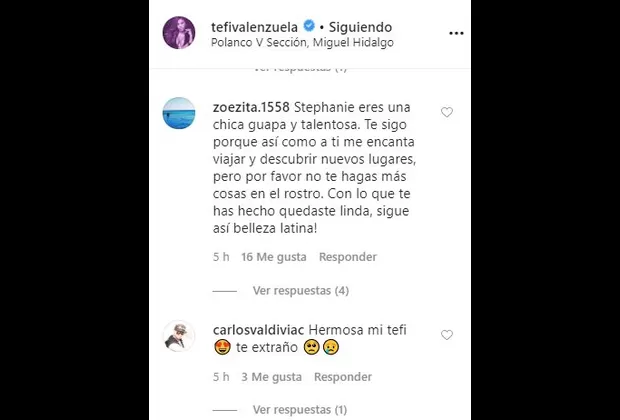Like the carlosvaldiviac comment heart
620x420 pixels.
click(x=447, y=335)
